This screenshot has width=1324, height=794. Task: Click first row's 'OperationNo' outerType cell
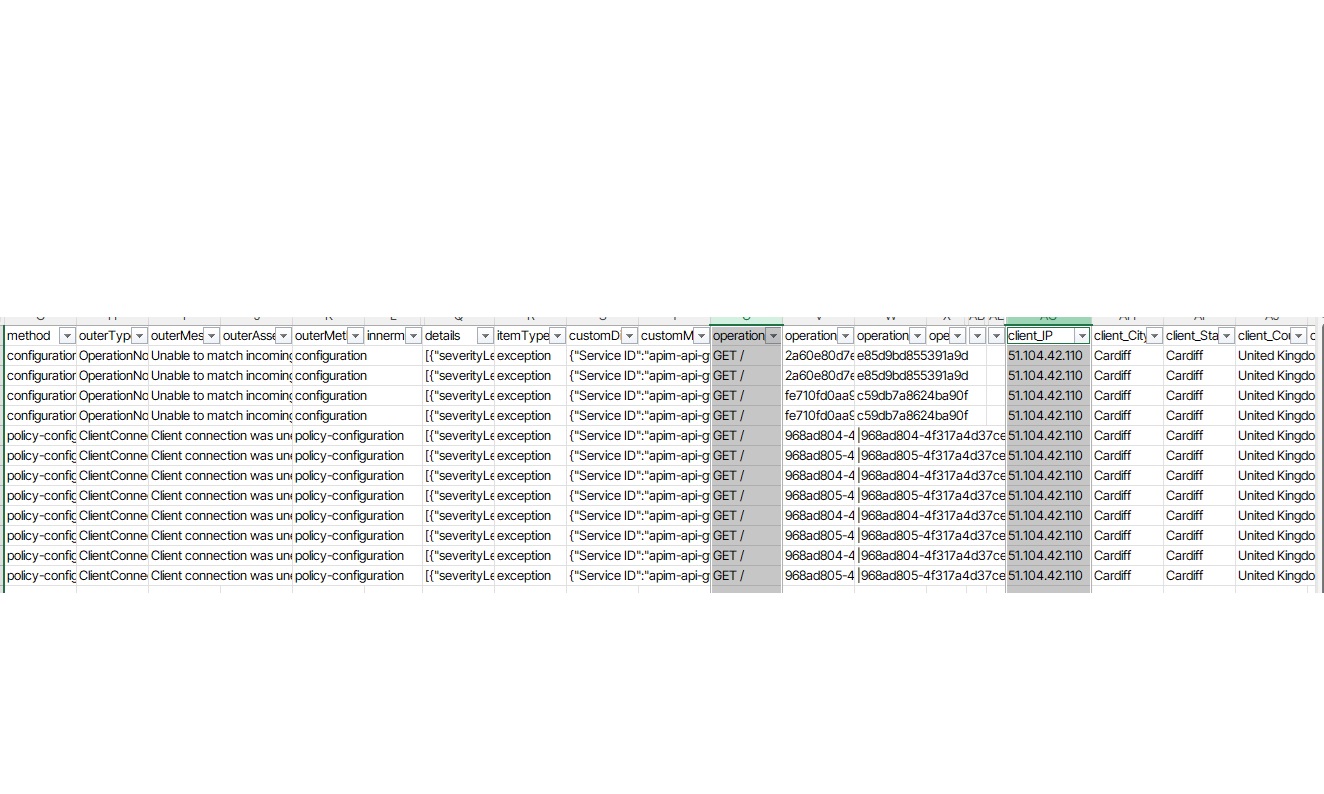coord(112,356)
